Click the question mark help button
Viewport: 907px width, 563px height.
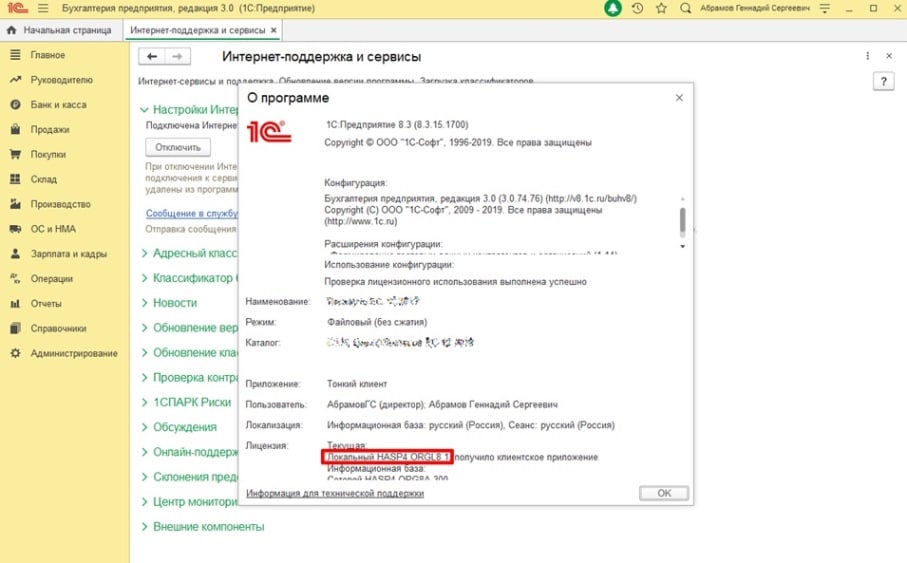(x=883, y=82)
